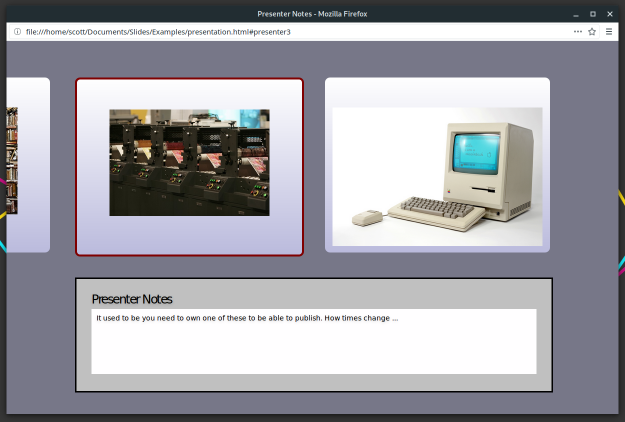This screenshot has width=625, height=422.
Task: Click the red border of the current slide
Action: (77, 167)
